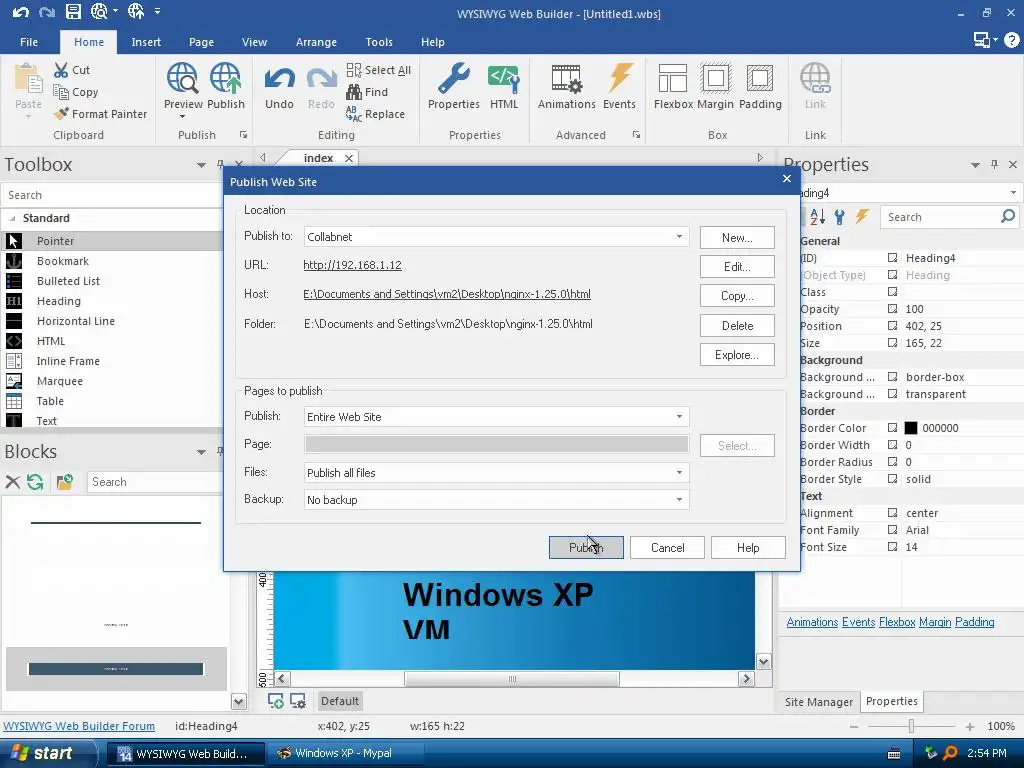Click the Explore... button
1024x768 pixels.
point(737,355)
